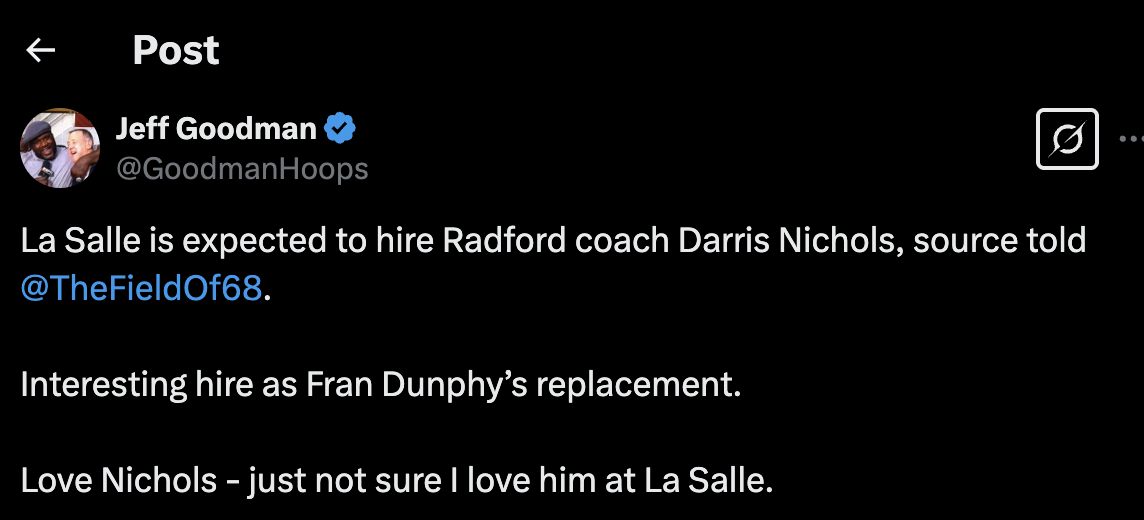This screenshot has width=1144, height=520.
Task: Open Grok explain icon on post
Action: (1067, 139)
